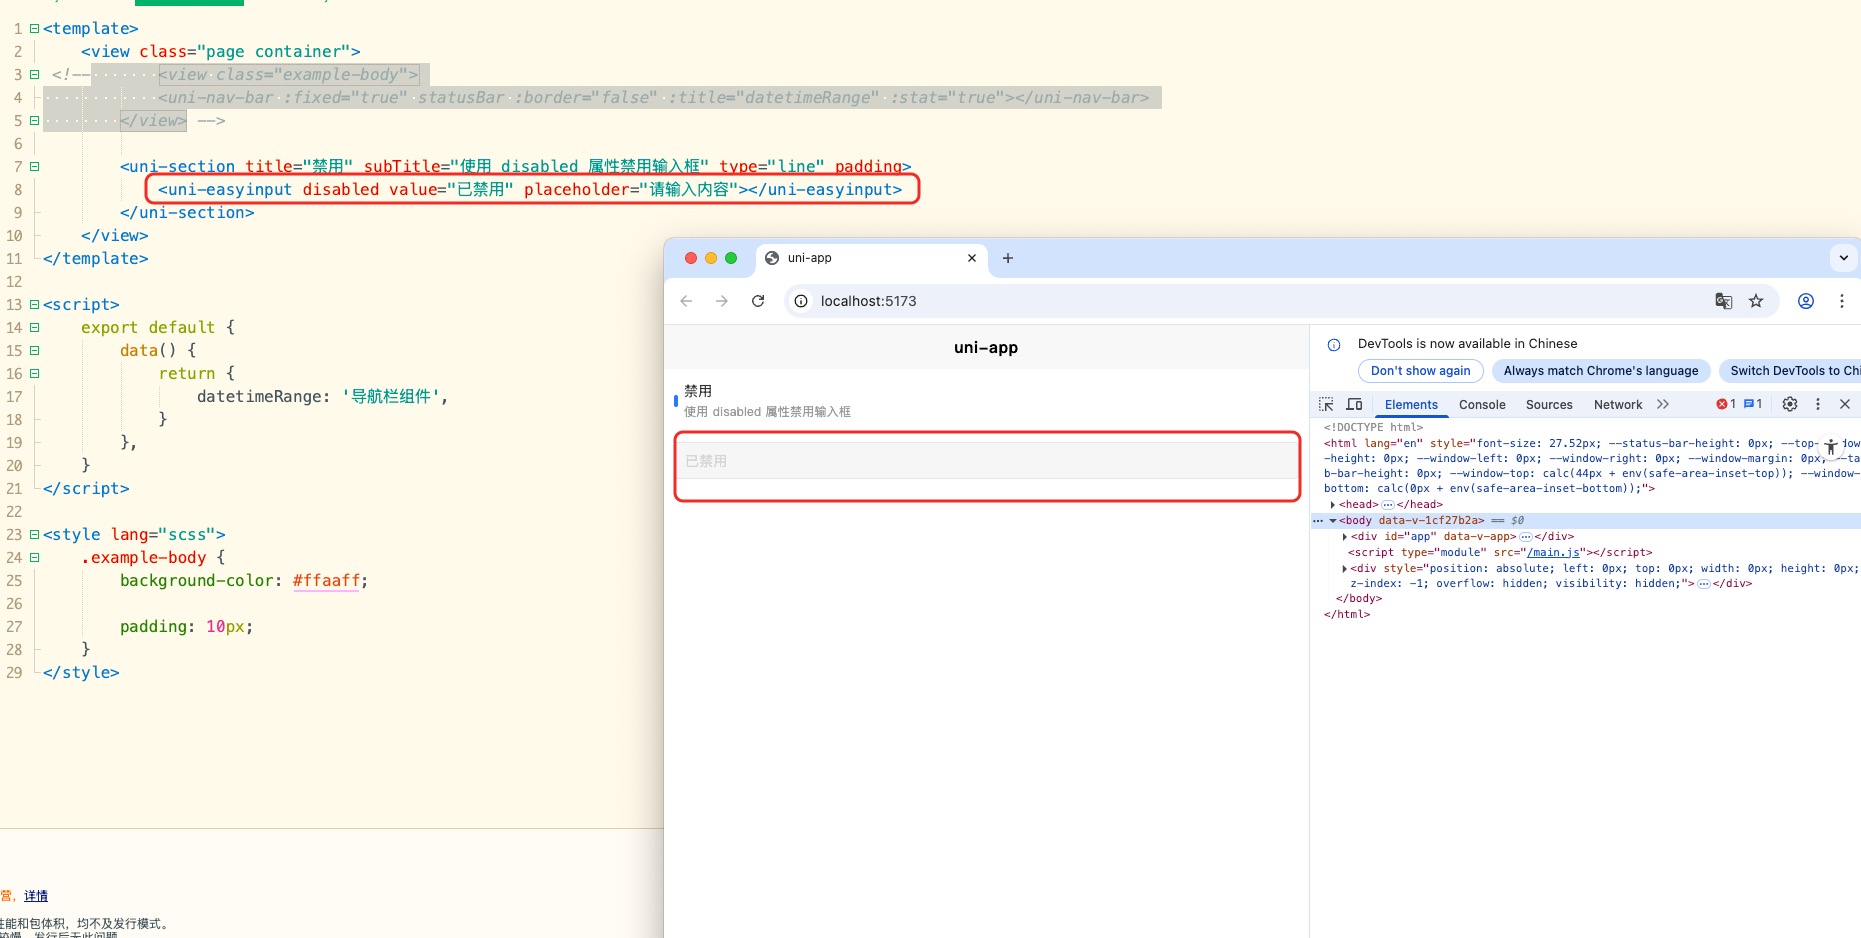Viewport: 1861px width, 938px height.
Task: Click the red error count badge
Action: [x=1726, y=404]
